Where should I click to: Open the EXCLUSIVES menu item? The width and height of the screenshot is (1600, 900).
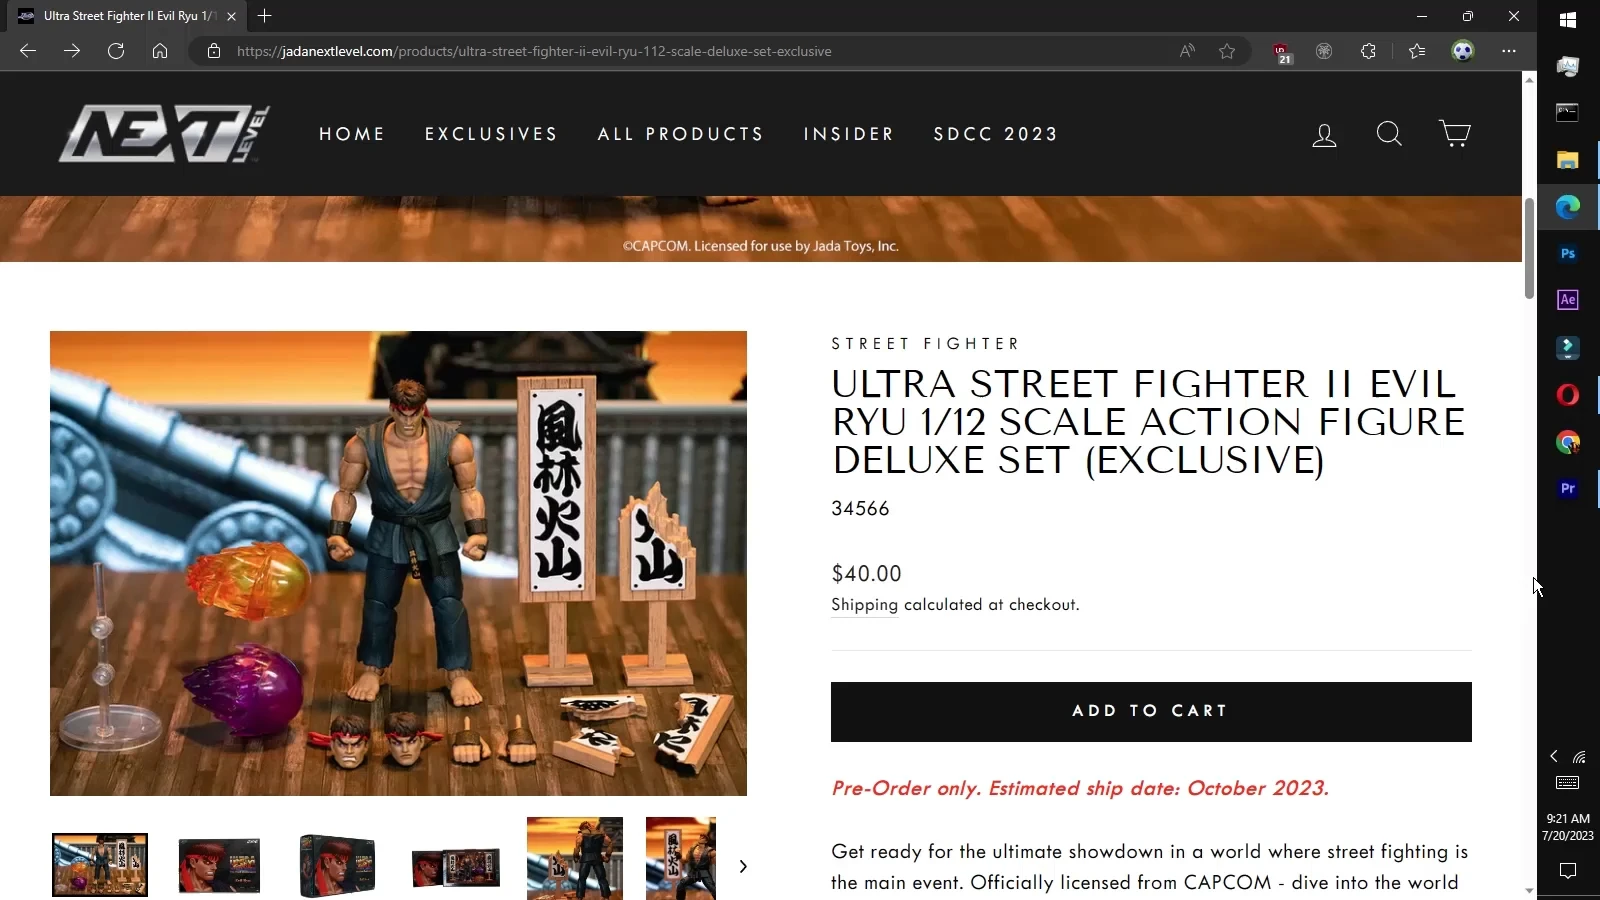491,134
